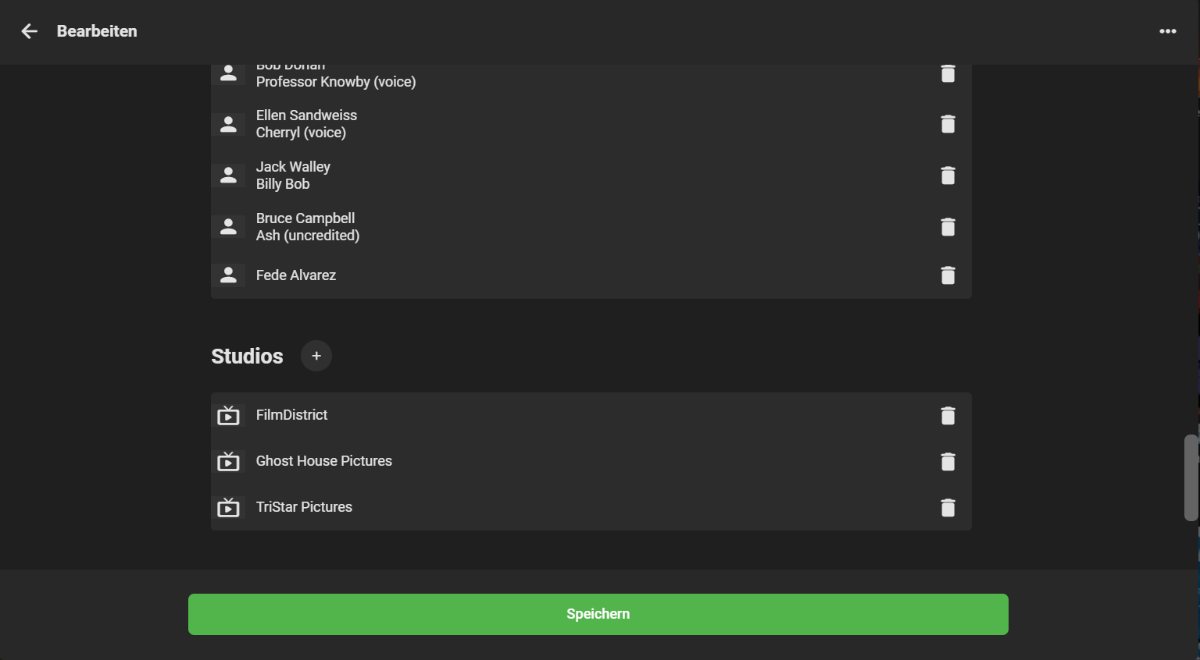Image resolution: width=1200 pixels, height=660 pixels.
Task: Select Ghost House Pictures list item
Action: [324, 461]
